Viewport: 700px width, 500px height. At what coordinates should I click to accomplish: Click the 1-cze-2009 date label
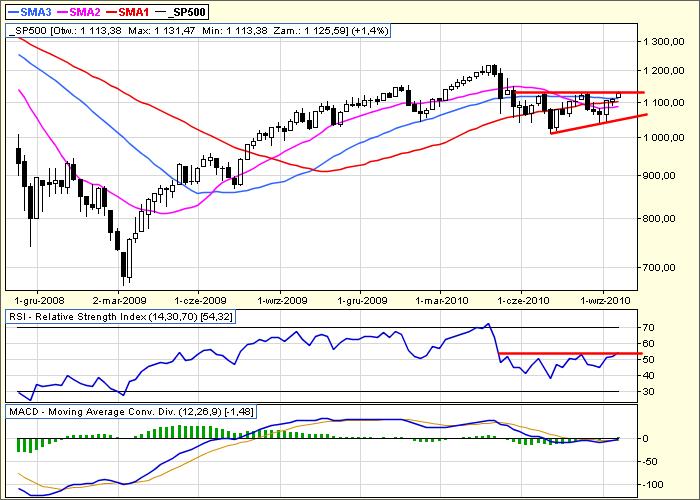pos(200,300)
